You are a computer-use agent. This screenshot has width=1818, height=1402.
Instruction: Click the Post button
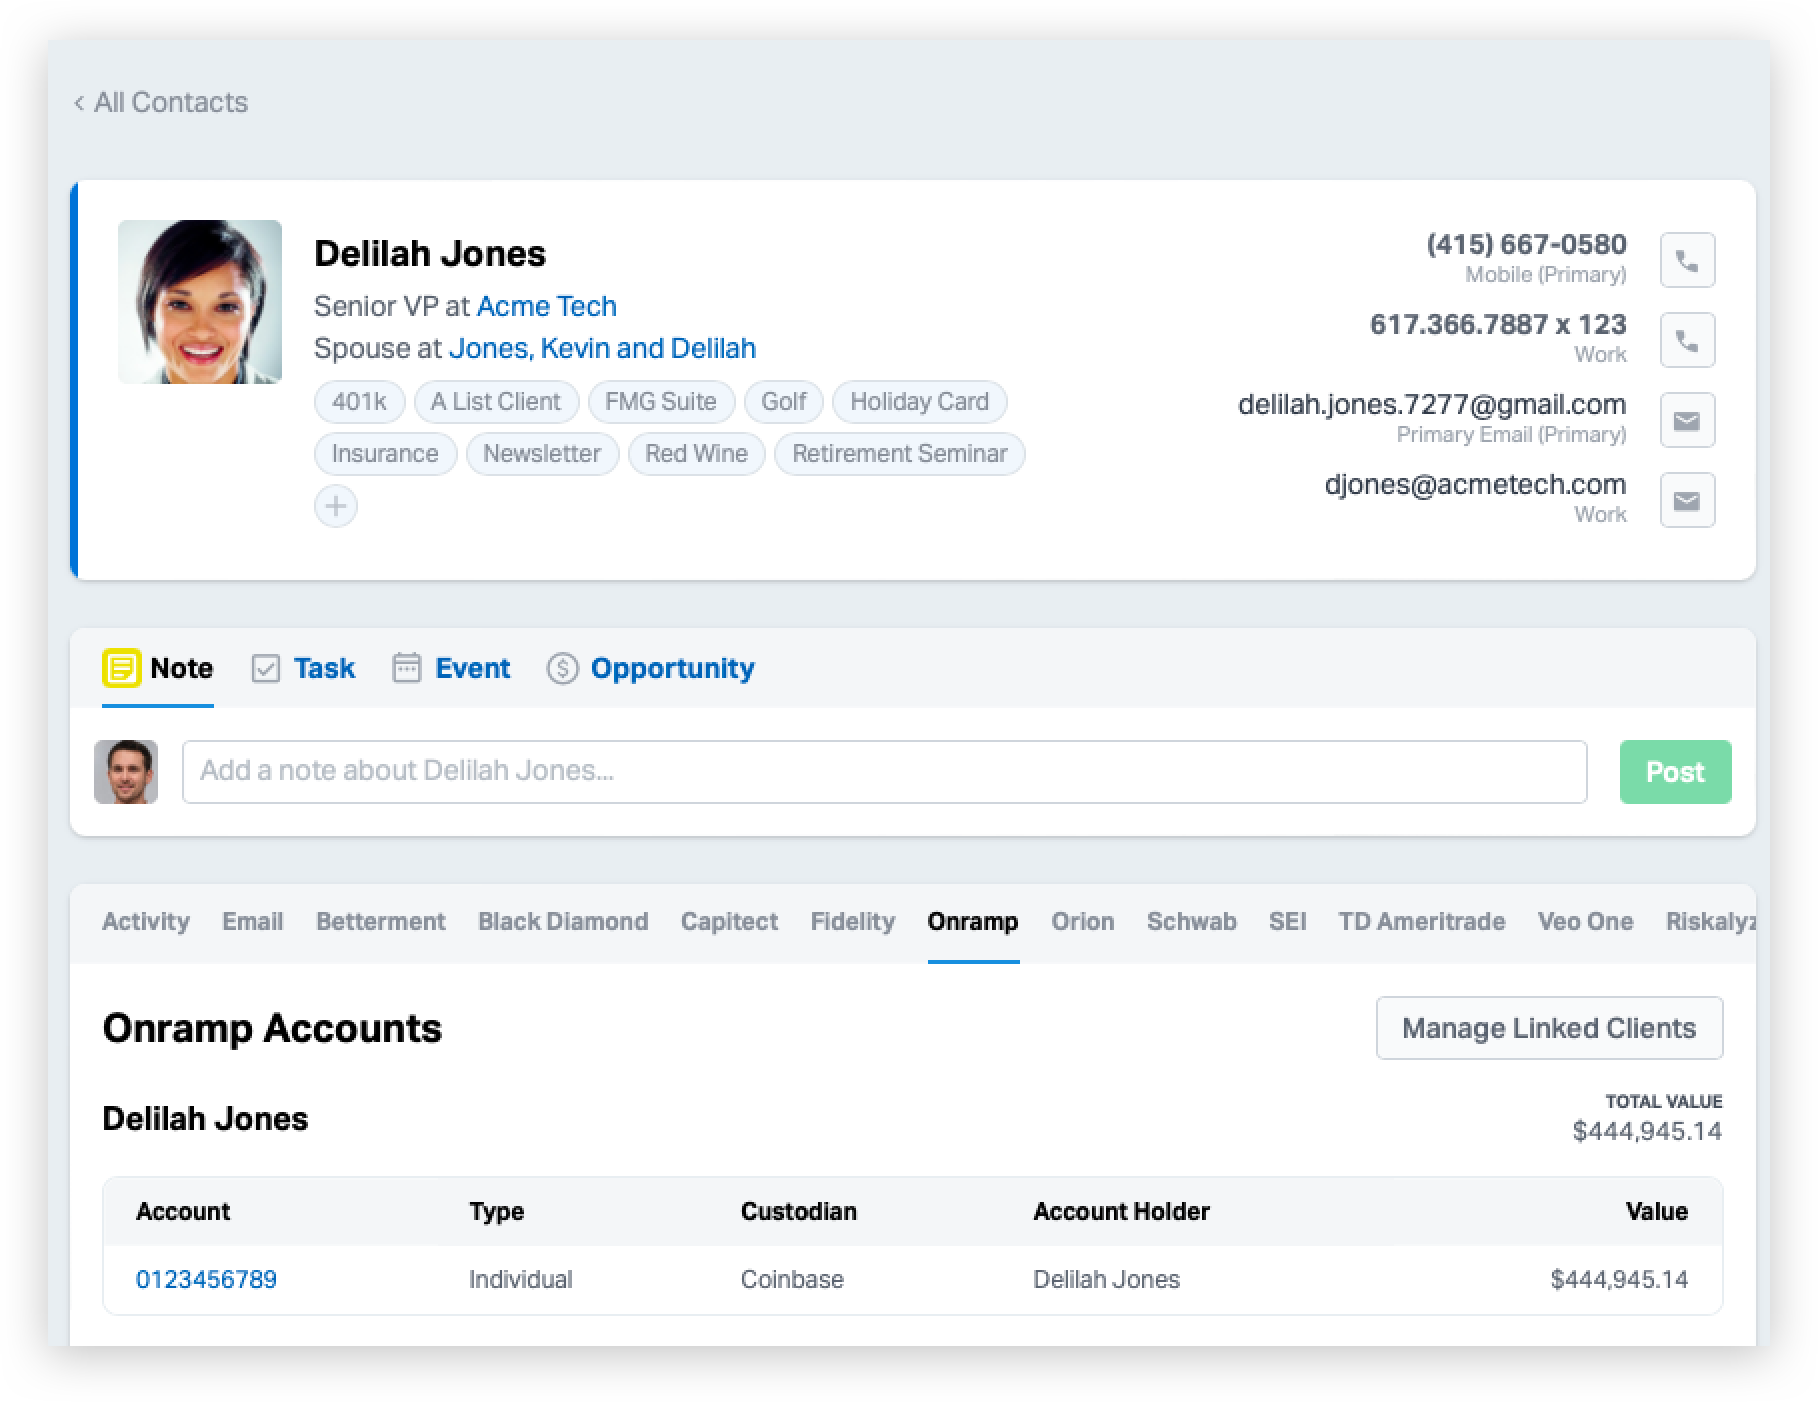coord(1675,772)
